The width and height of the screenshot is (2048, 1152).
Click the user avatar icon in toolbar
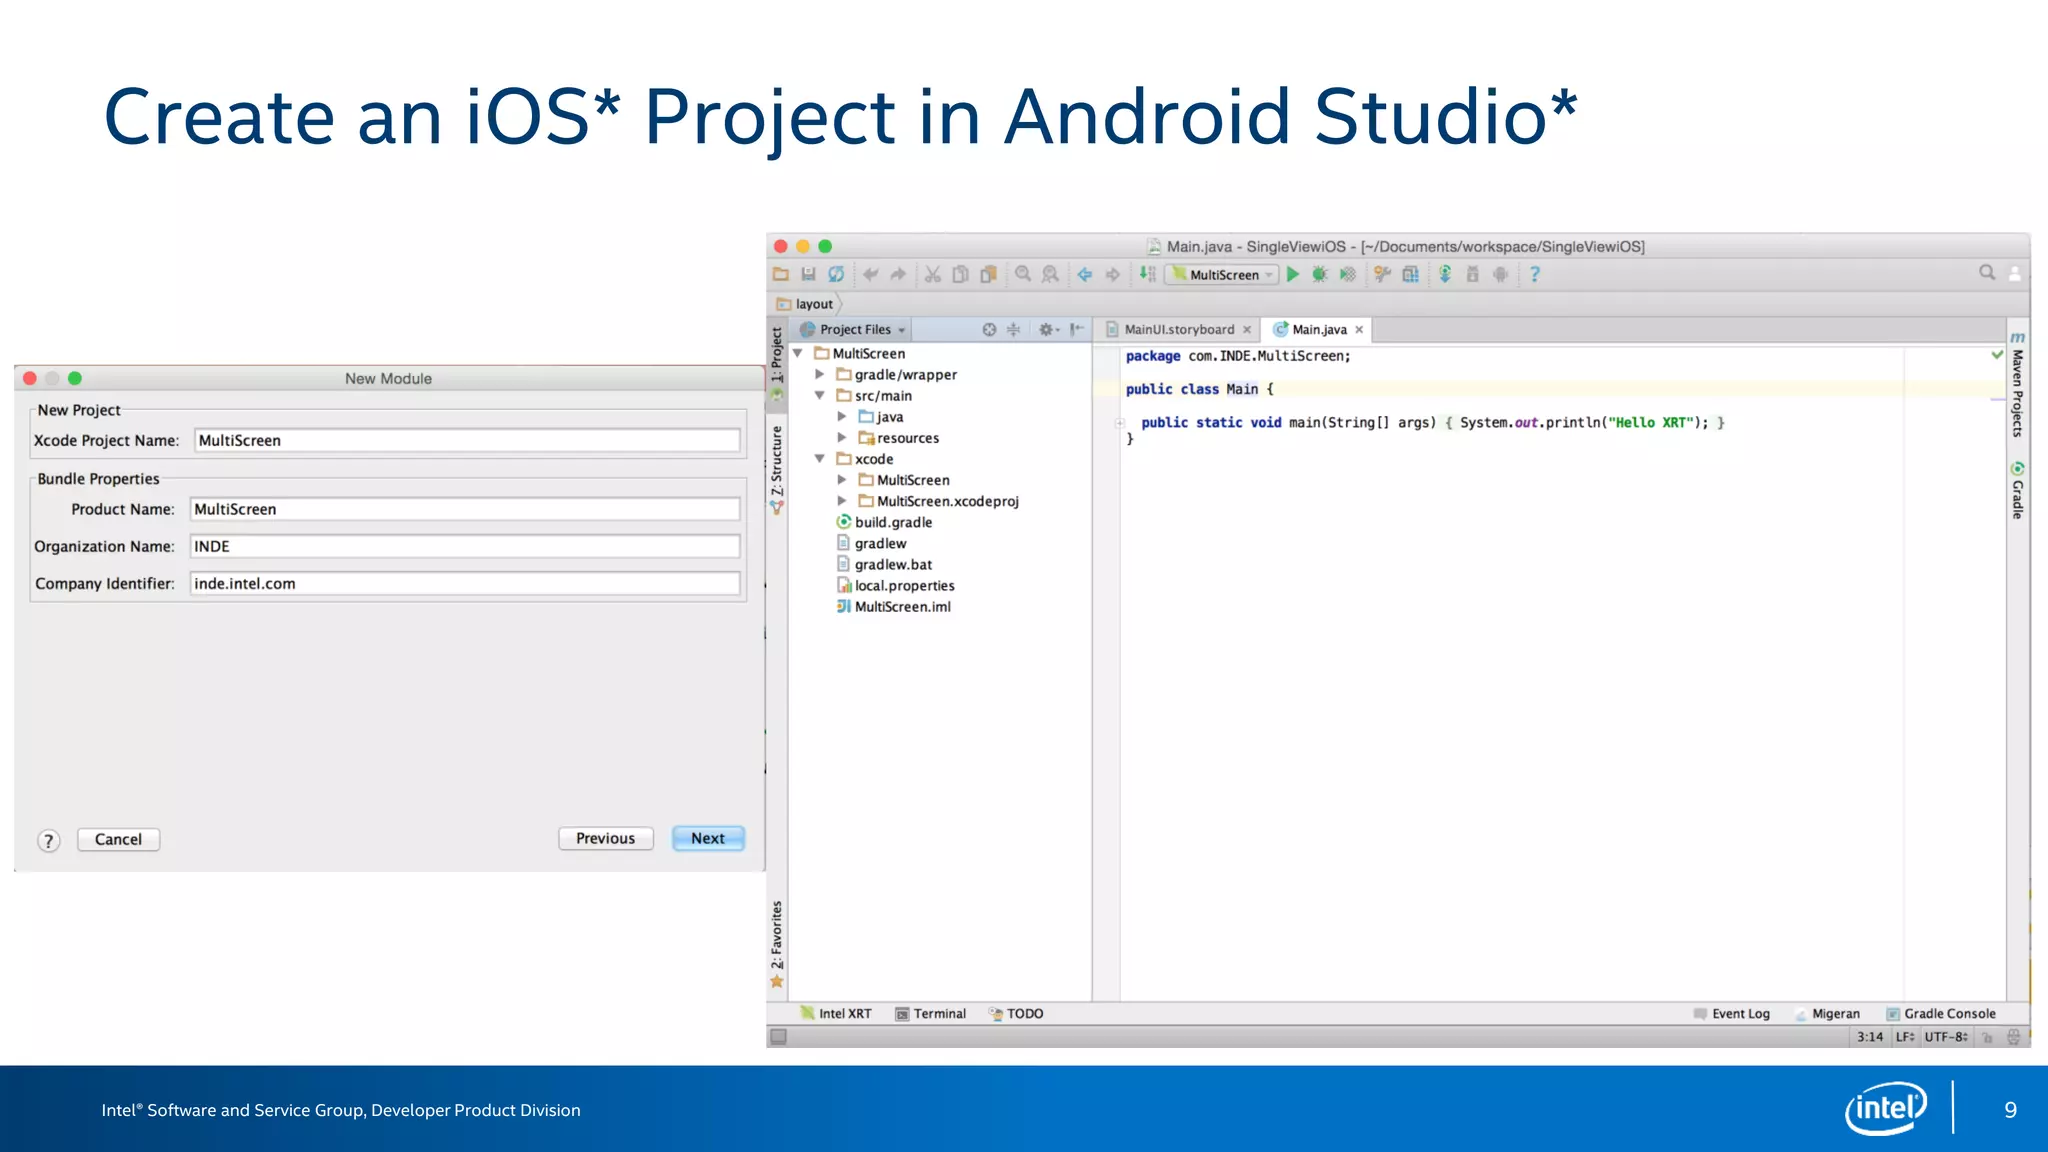[x=2014, y=274]
